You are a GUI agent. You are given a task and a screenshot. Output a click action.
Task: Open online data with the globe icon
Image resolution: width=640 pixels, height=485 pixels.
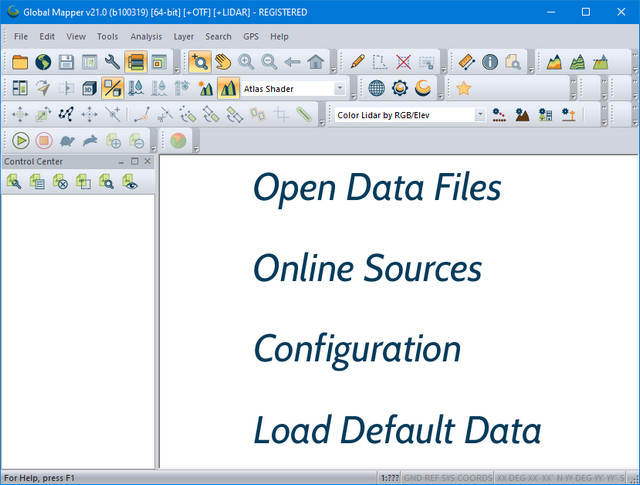[43, 62]
